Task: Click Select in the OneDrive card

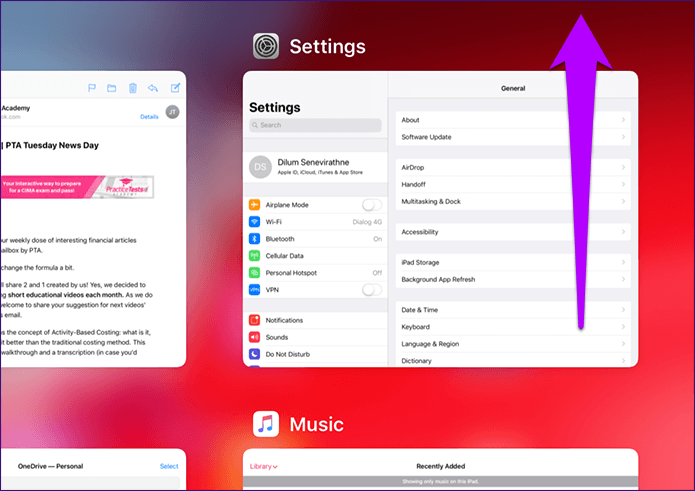Action: 169,466
